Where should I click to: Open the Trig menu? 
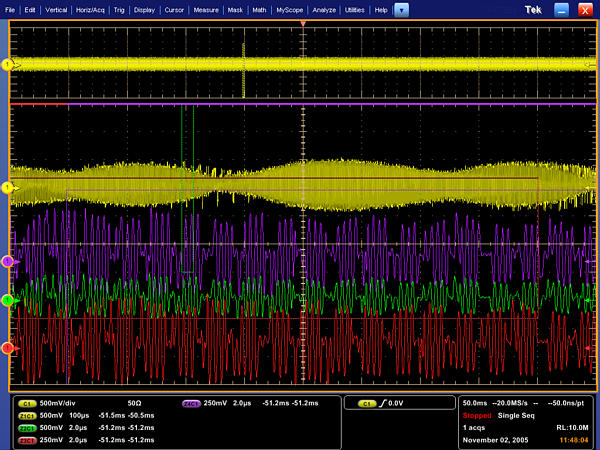pyautogui.click(x=120, y=9)
